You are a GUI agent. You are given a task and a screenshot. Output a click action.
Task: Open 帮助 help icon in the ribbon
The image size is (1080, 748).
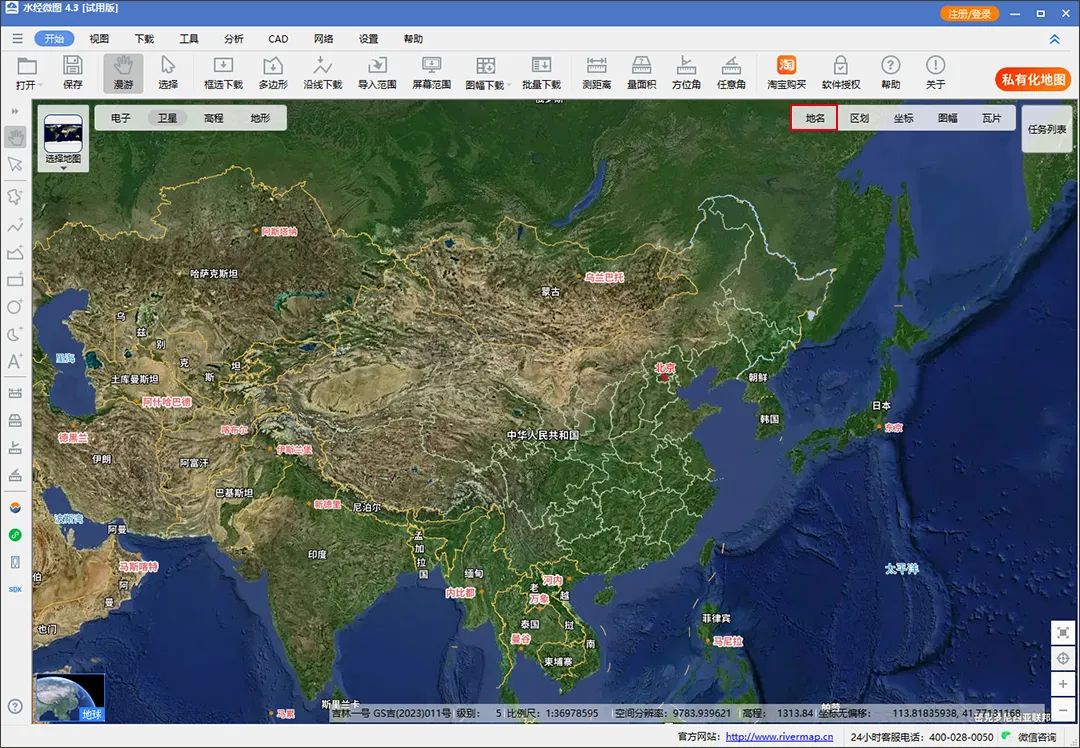(891, 72)
